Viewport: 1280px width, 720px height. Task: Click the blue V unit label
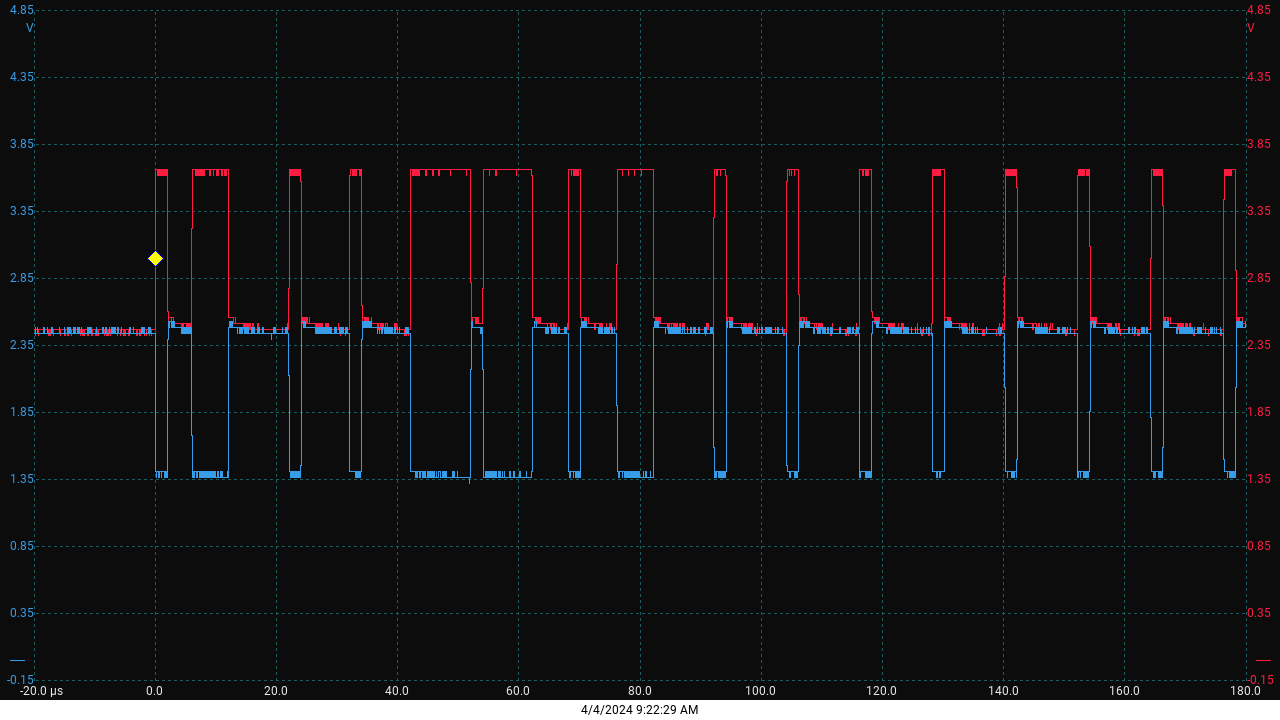tap(30, 28)
